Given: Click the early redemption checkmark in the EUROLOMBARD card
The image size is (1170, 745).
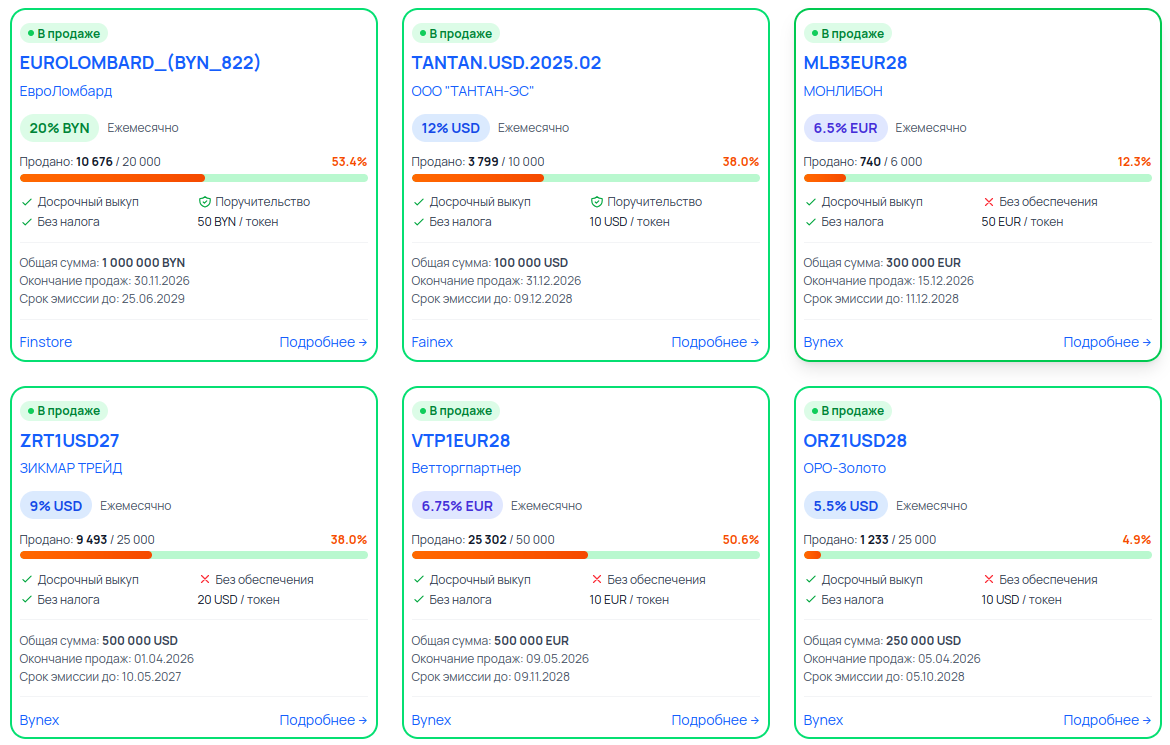Looking at the screenshot, I should pos(27,202).
